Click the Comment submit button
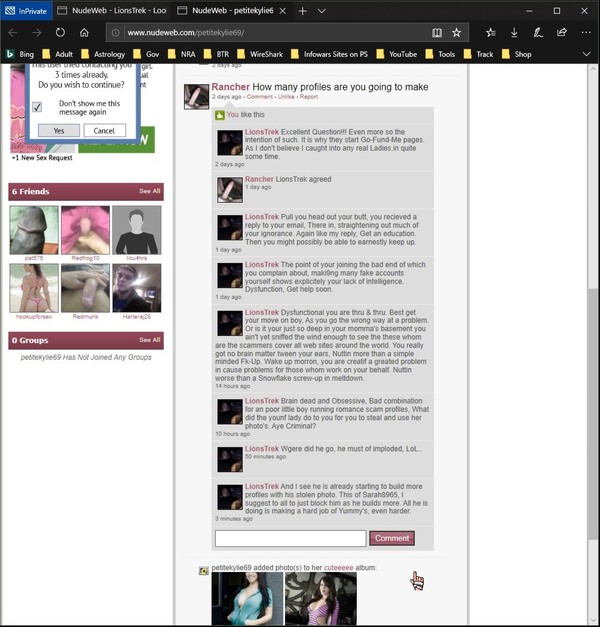600x627 pixels. click(391, 538)
